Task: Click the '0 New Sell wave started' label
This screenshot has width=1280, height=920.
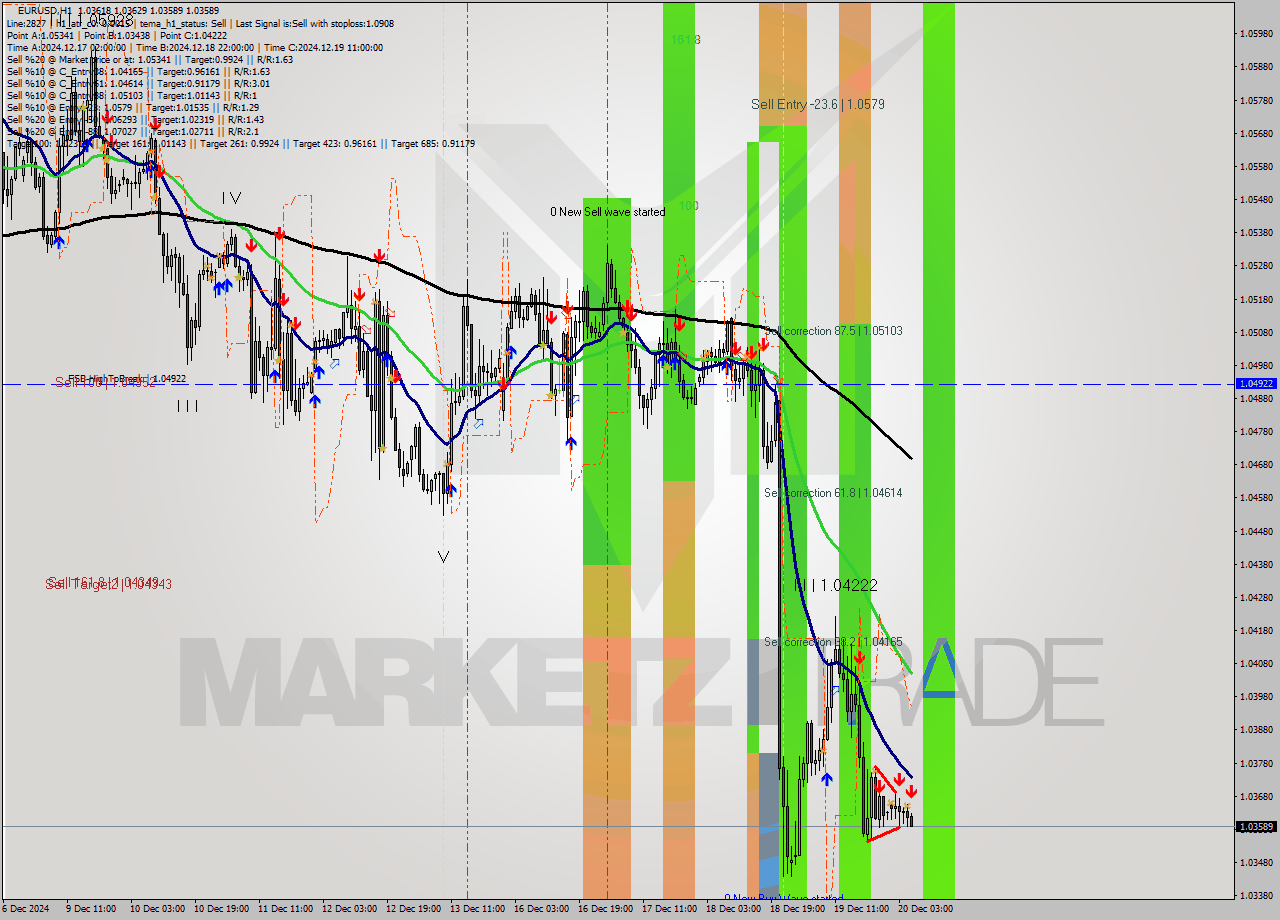Action: point(608,212)
